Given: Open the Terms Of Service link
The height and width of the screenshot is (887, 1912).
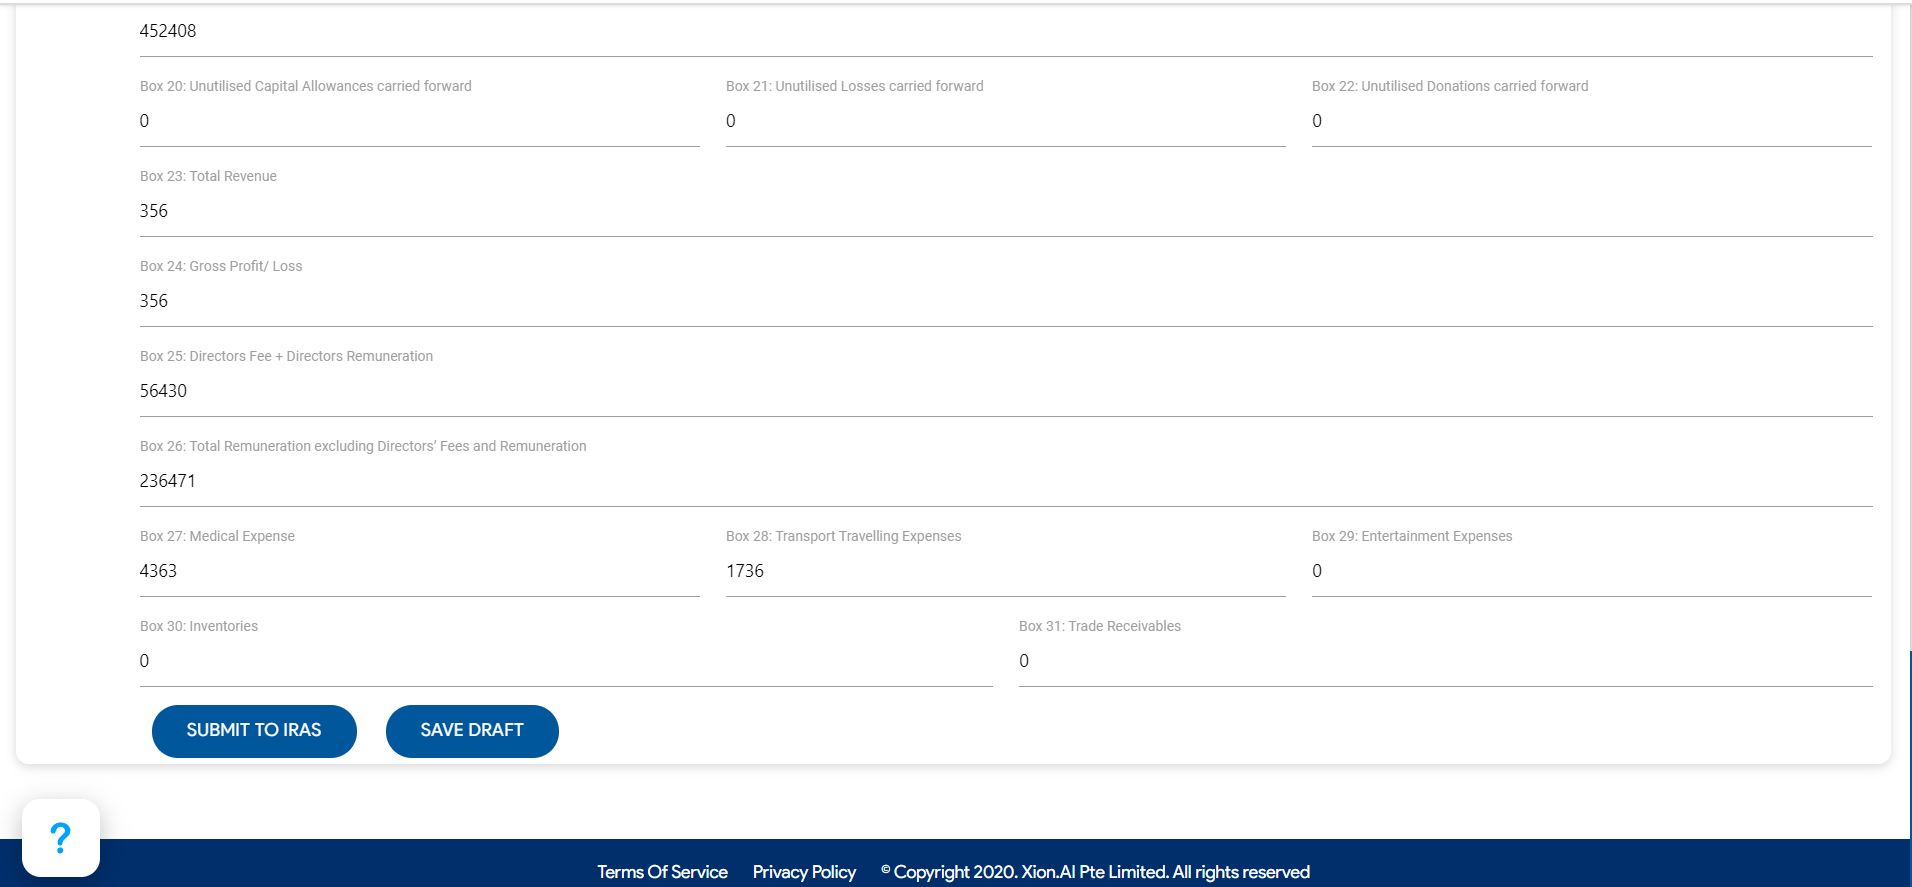Looking at the screenshot, I should point(662,872).
